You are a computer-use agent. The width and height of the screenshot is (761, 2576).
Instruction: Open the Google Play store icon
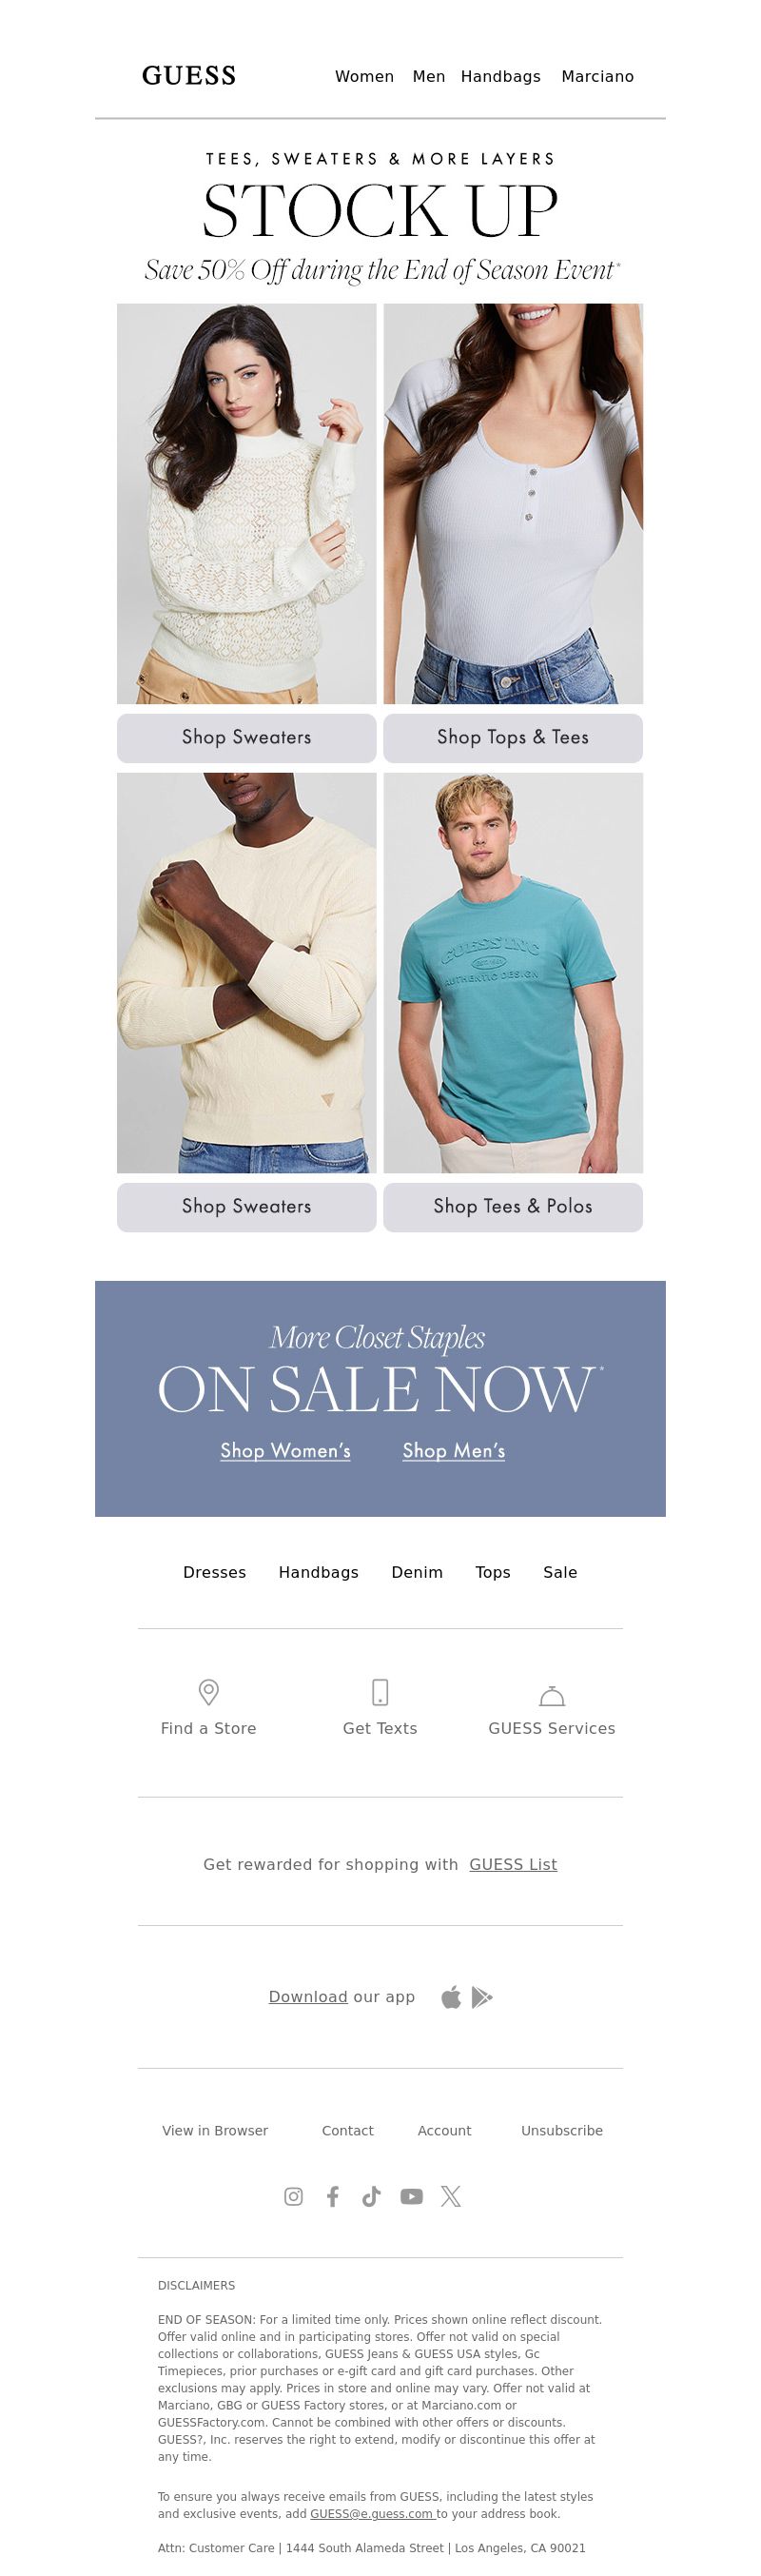click(482, 1997)
